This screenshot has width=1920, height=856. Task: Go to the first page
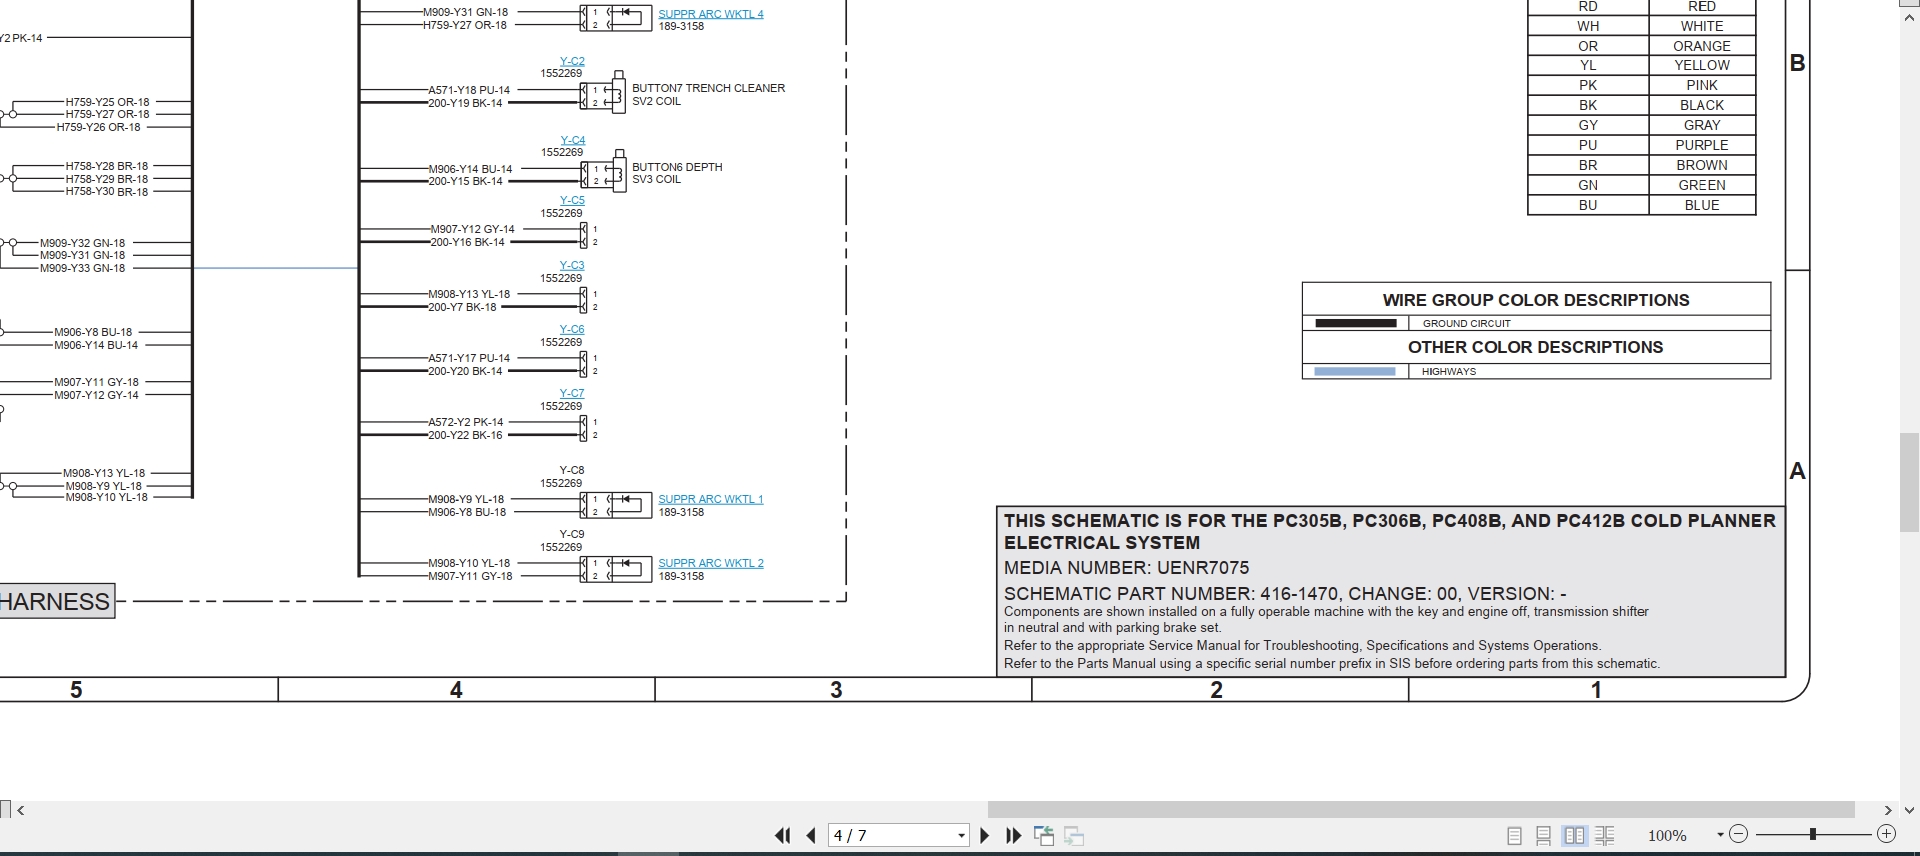point(782,835)
